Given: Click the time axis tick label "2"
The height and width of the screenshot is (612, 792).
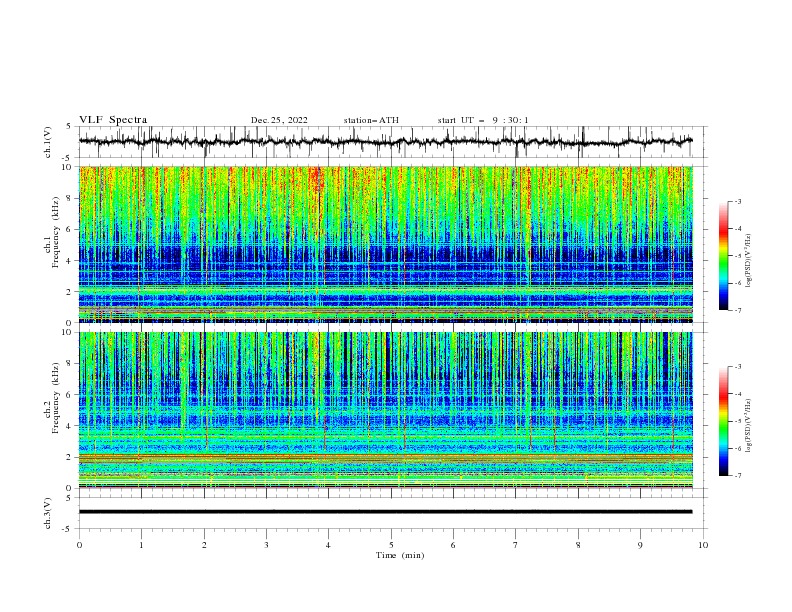Looking at the screenshot, I should pos(204,545).
